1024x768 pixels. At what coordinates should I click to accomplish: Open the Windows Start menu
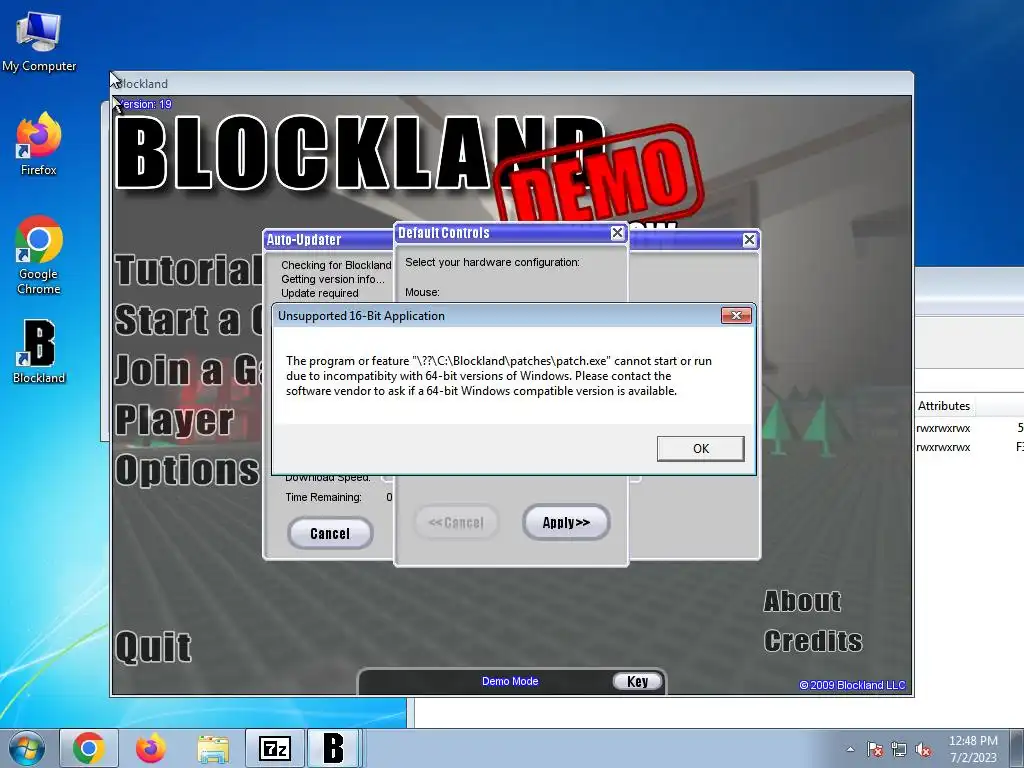pyautogui.click(x=26, y=748)
